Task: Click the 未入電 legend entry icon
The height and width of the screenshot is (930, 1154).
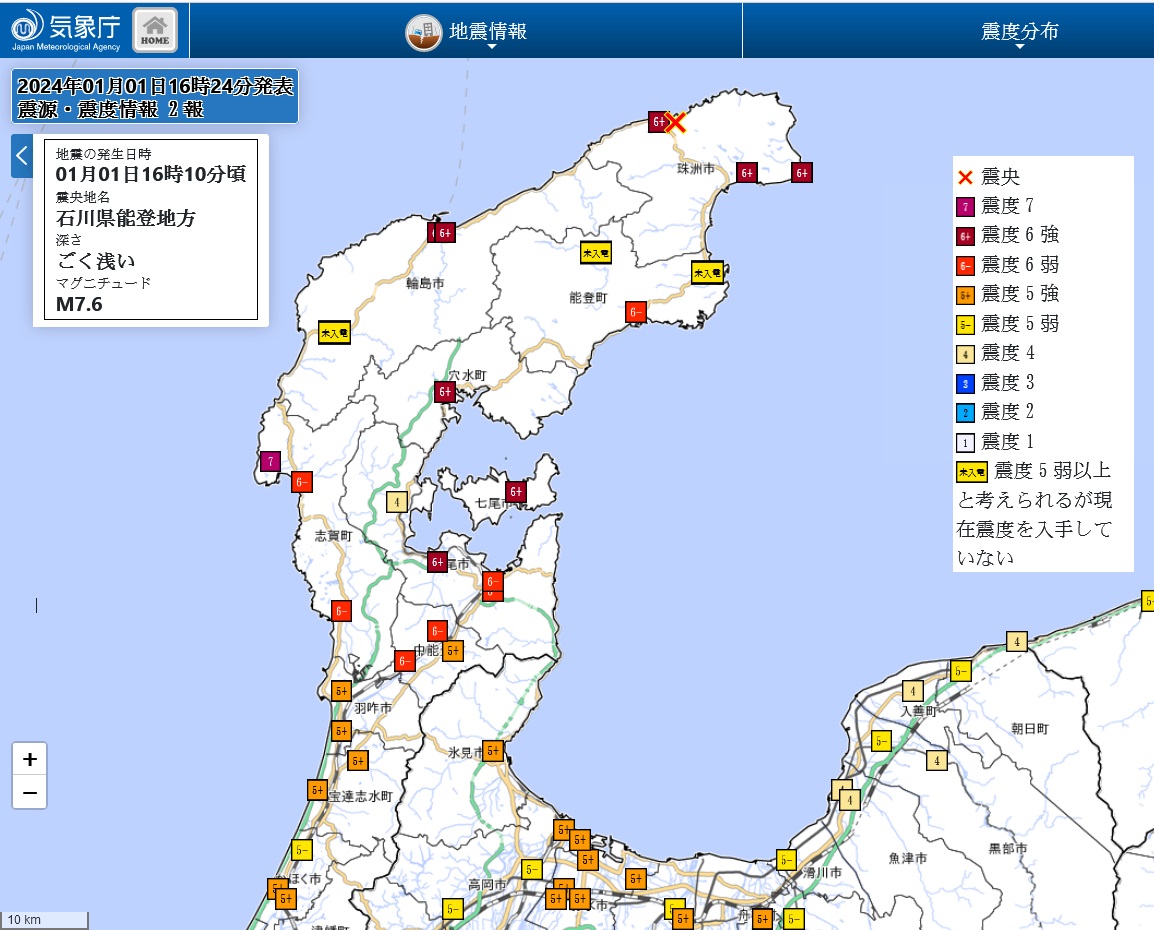Action: (x=971, y=472)
